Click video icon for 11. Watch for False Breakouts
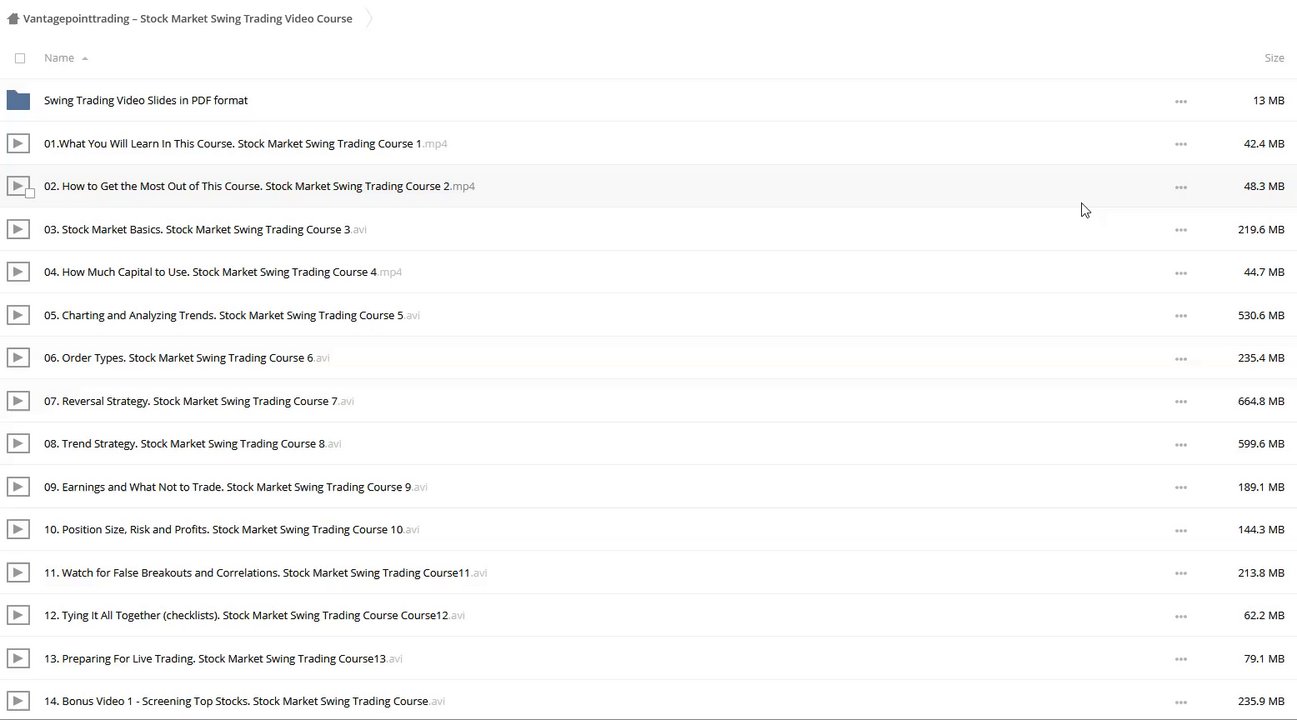This screenshot has height=720, width=1297. click(x=18, y=573)
